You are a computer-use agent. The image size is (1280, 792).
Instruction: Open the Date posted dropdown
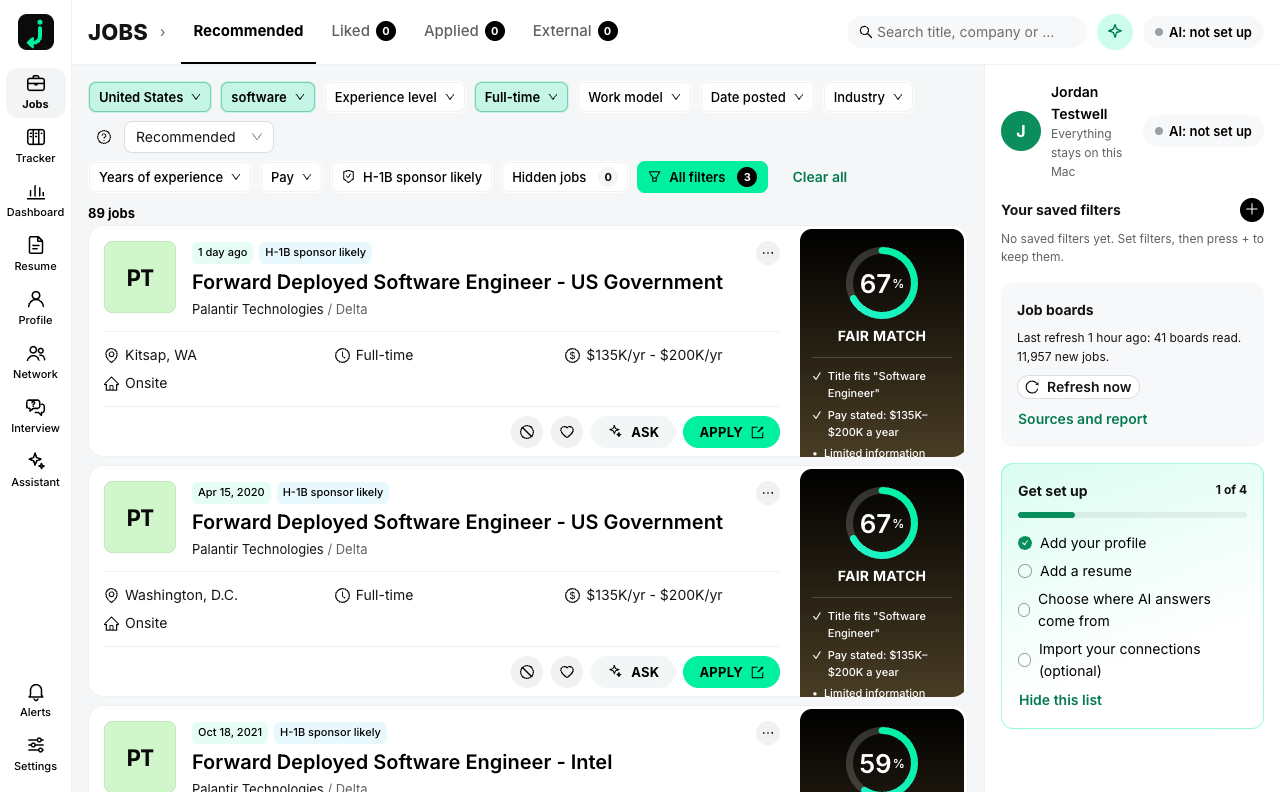pyautogui.click(x=757, y=97)
